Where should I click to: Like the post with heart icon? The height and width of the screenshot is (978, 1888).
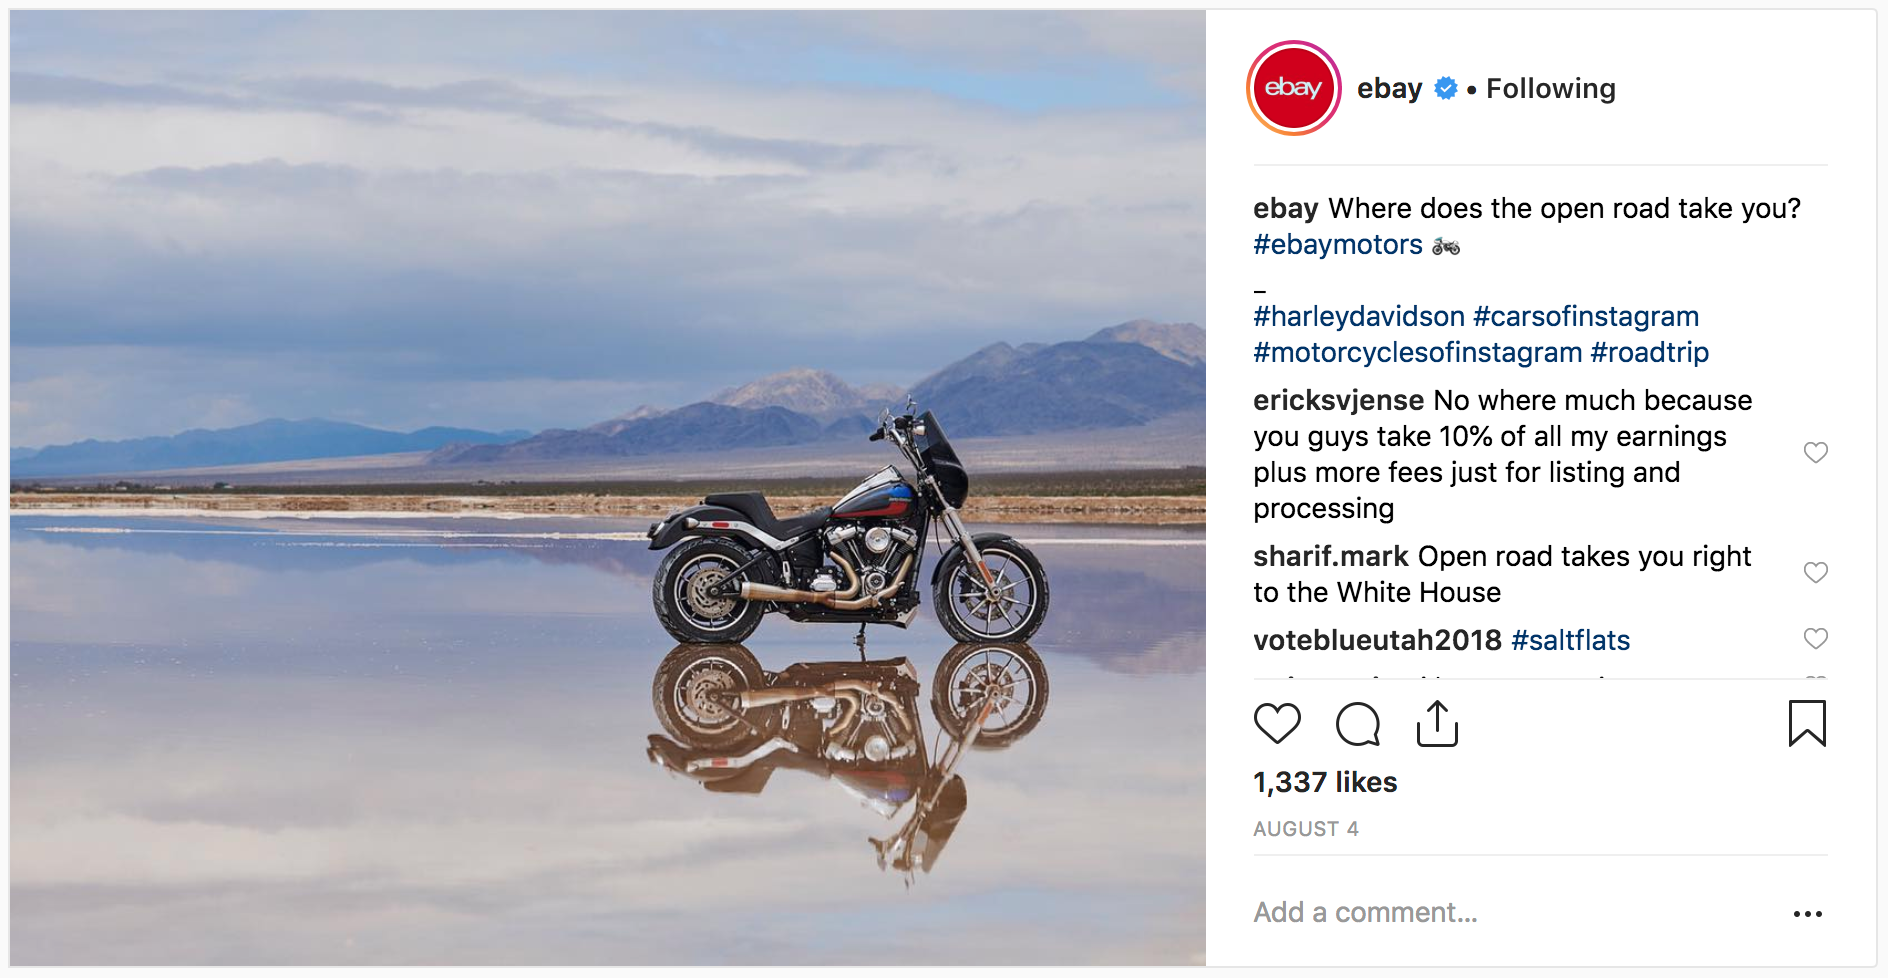click(x=1277, y=724)
